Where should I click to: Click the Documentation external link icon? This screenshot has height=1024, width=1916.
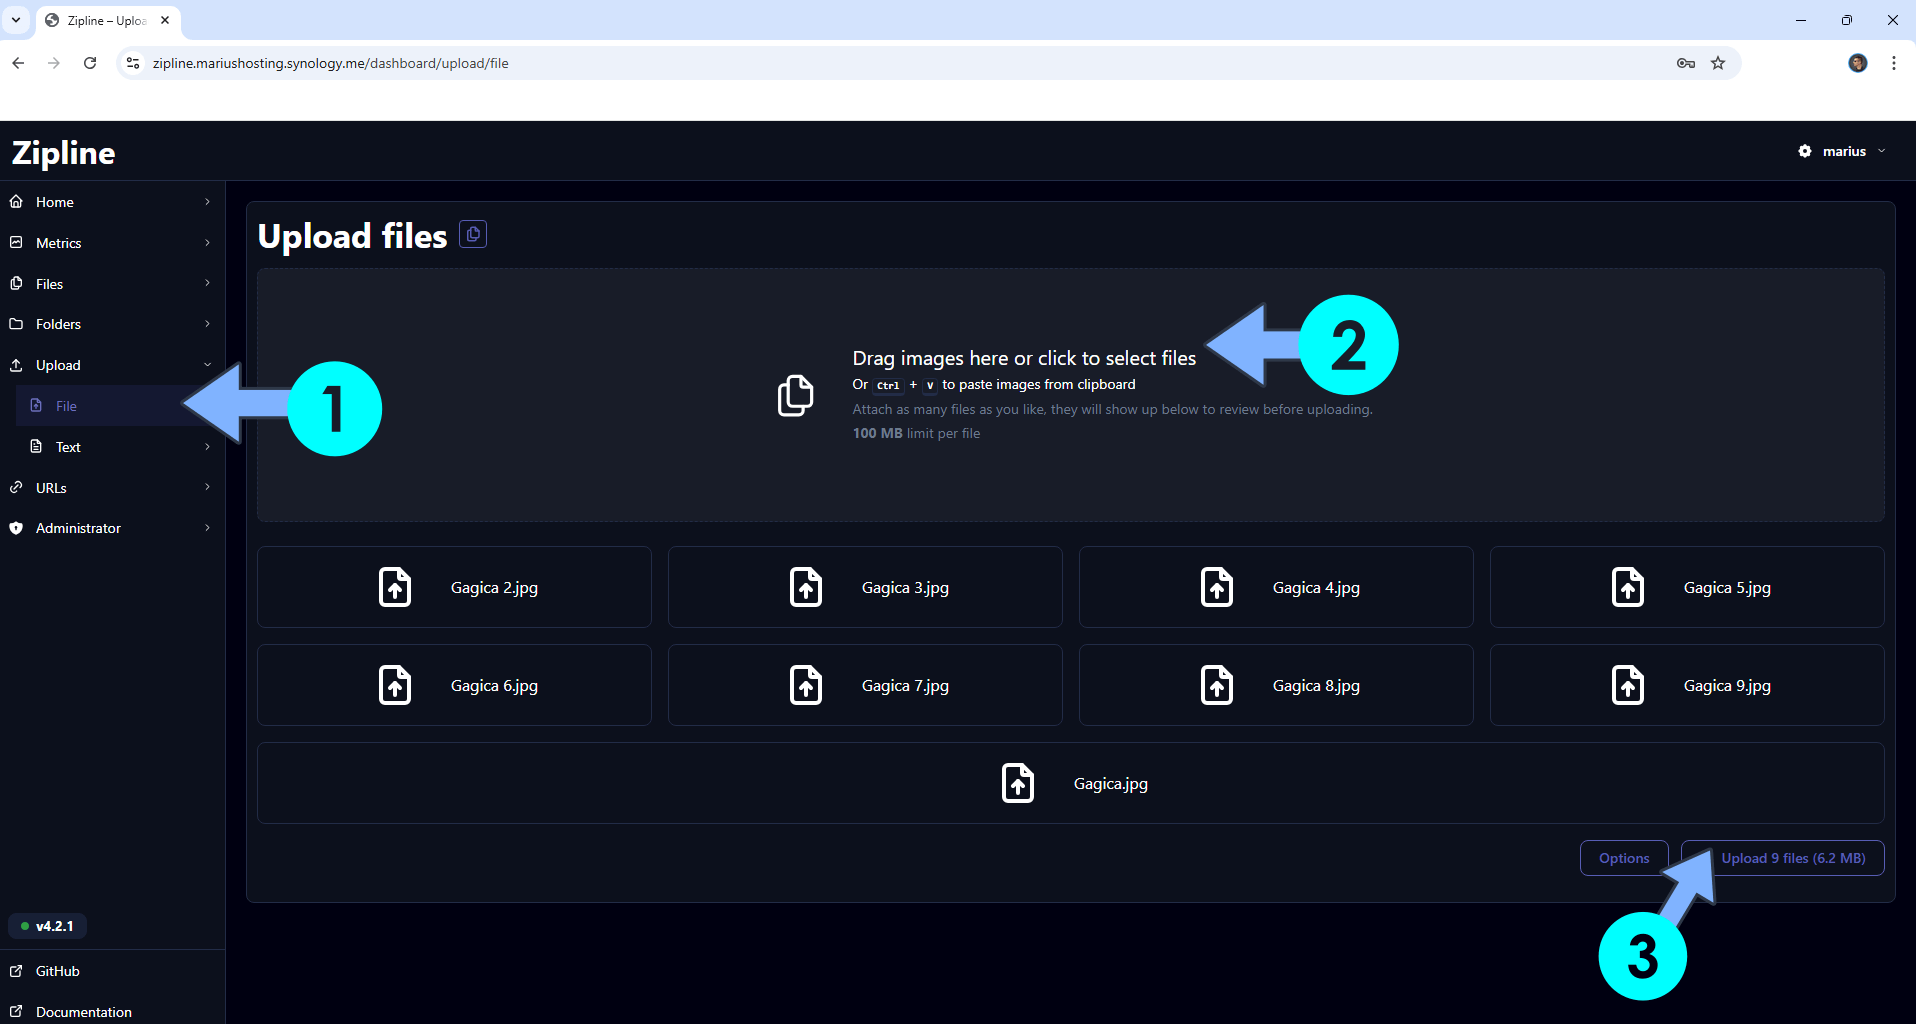(16, 1012)
